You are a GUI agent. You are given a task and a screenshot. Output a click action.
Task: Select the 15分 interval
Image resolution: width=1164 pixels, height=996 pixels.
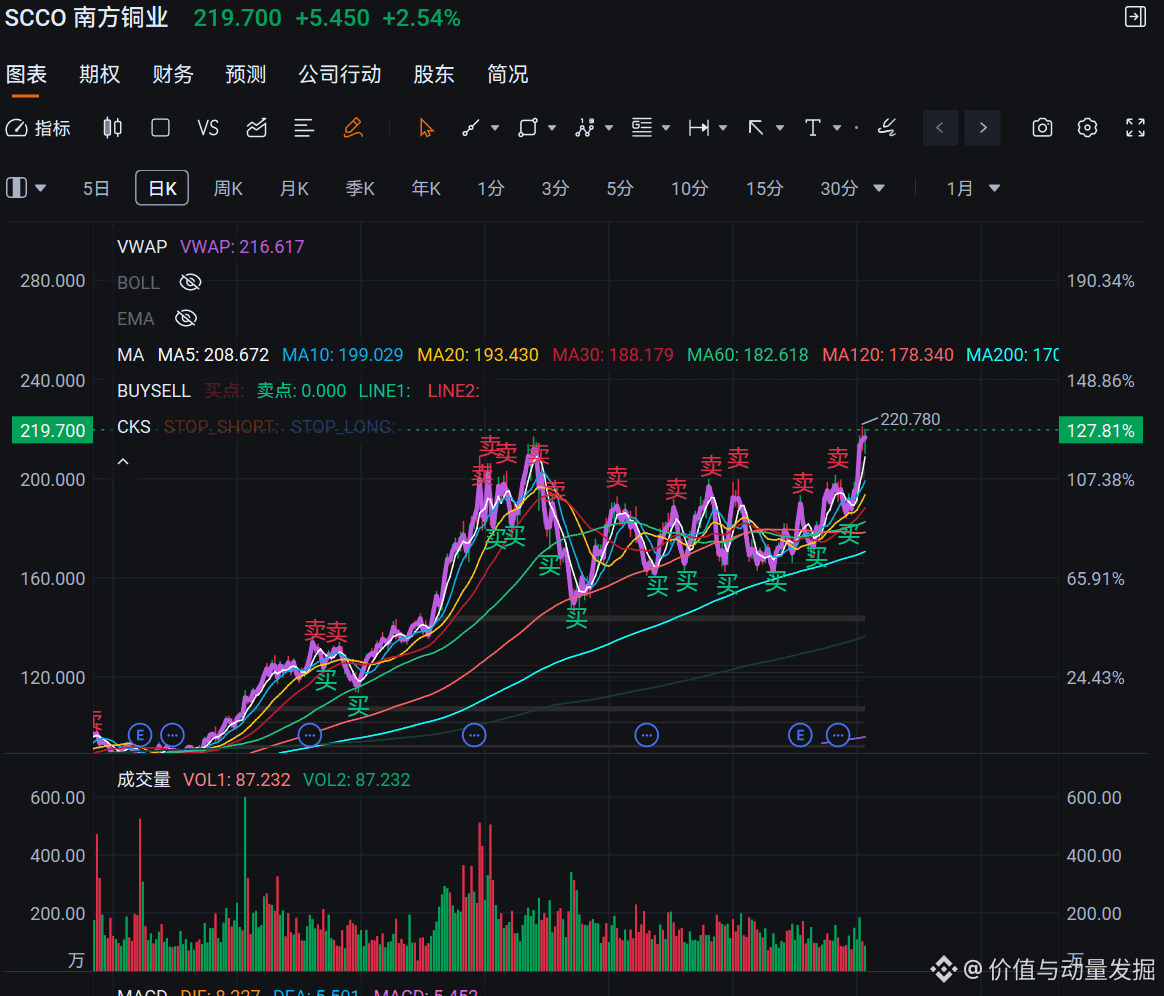(x=765, y=189)
